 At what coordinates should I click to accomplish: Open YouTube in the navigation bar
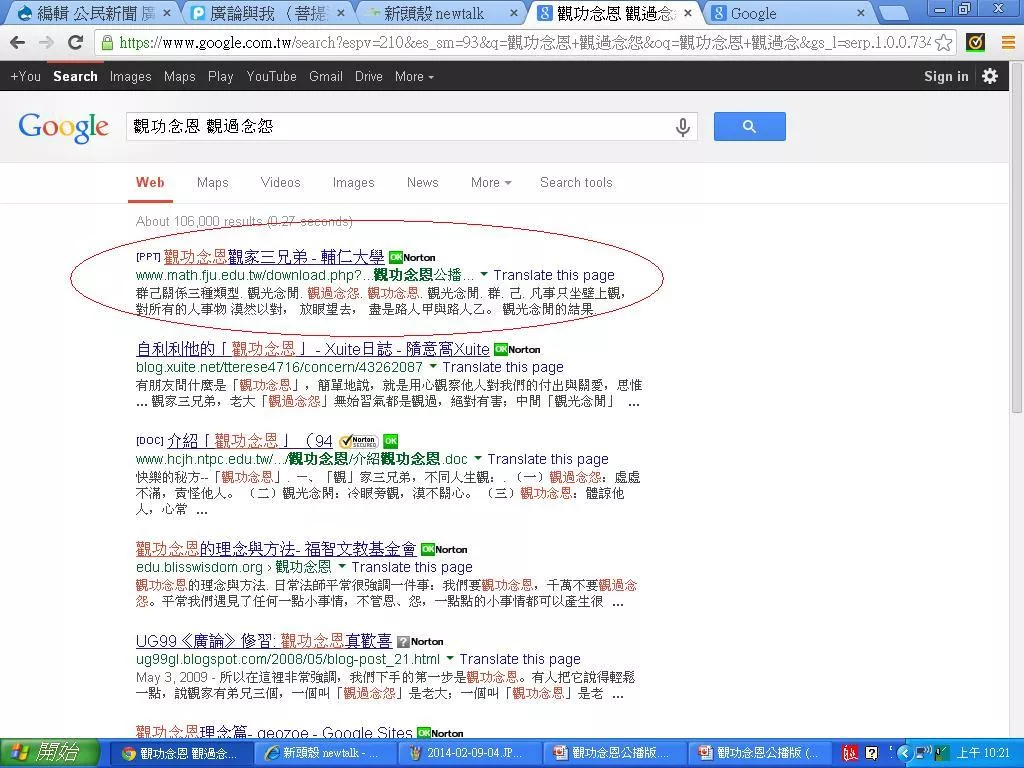(272, 76)
